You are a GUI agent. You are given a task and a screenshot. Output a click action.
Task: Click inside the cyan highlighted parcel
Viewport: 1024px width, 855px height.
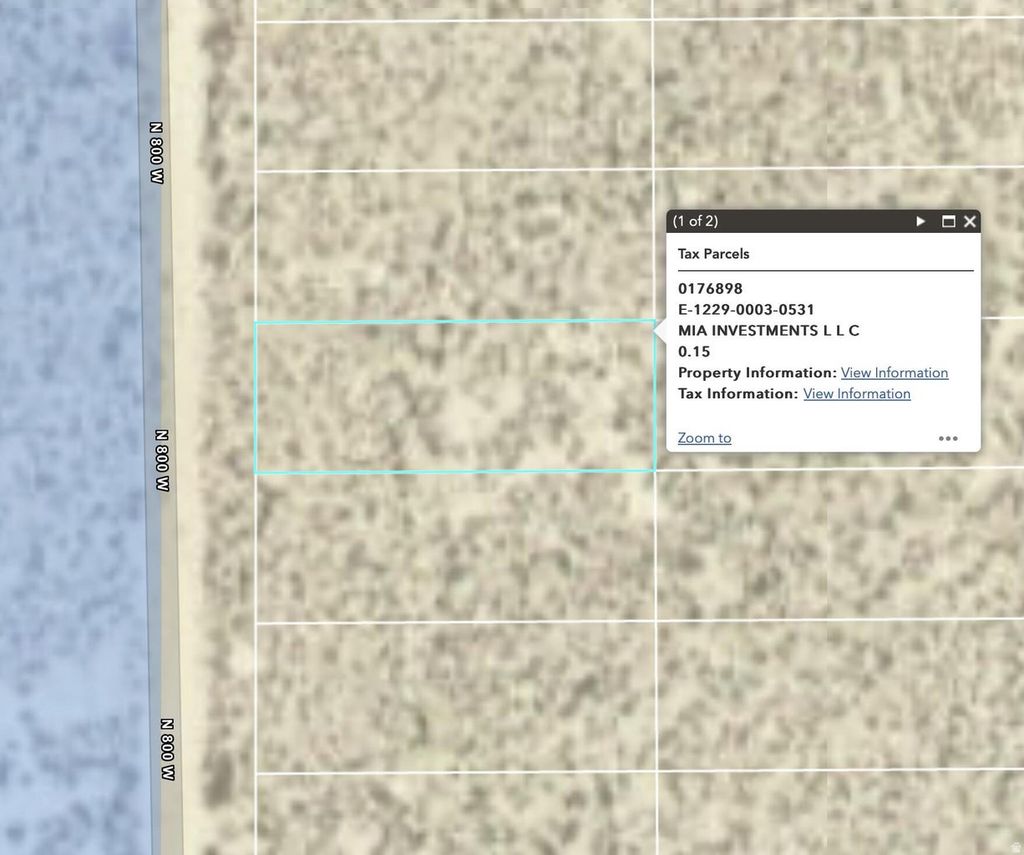(455, 397)
